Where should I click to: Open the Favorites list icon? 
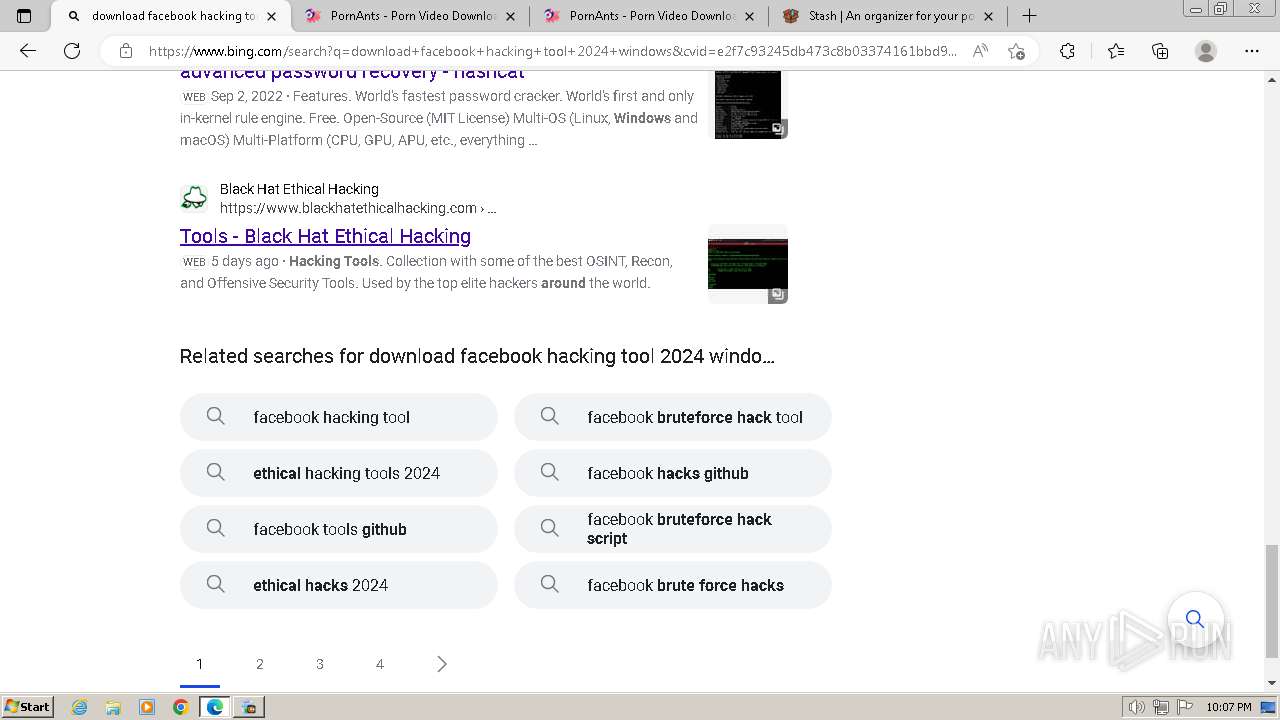pyautogui.click(x=1116, y=51)
